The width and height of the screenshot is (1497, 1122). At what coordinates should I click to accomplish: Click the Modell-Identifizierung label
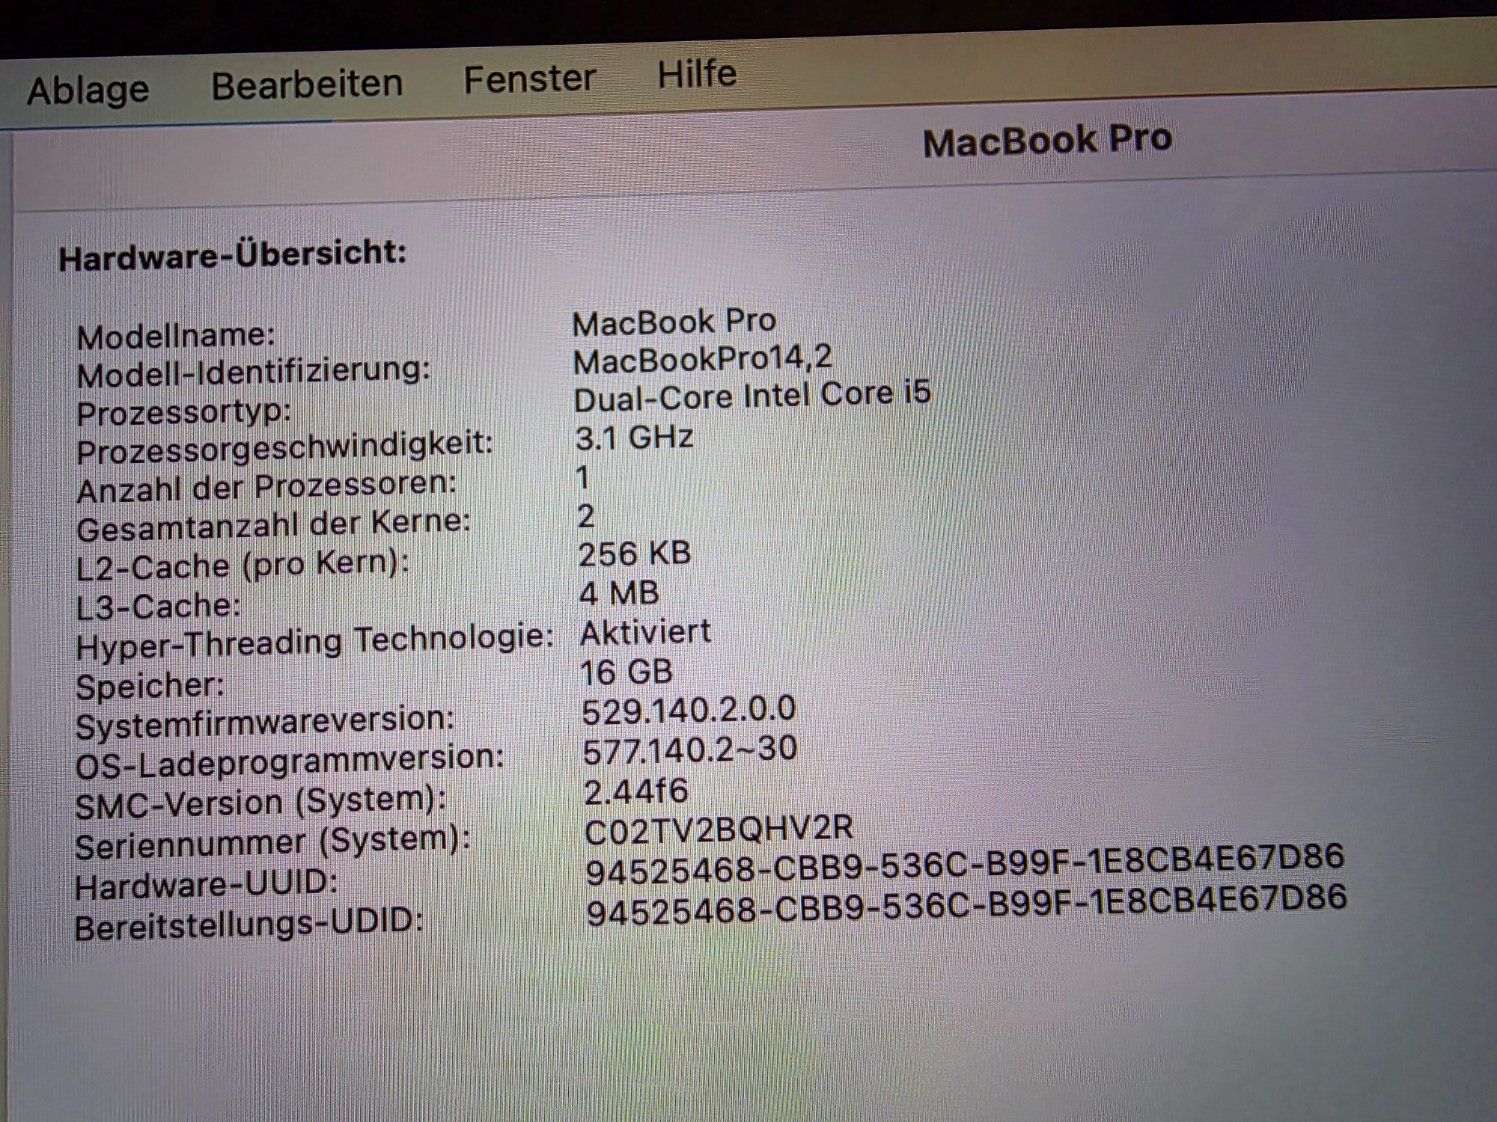[x=253, y=373]
